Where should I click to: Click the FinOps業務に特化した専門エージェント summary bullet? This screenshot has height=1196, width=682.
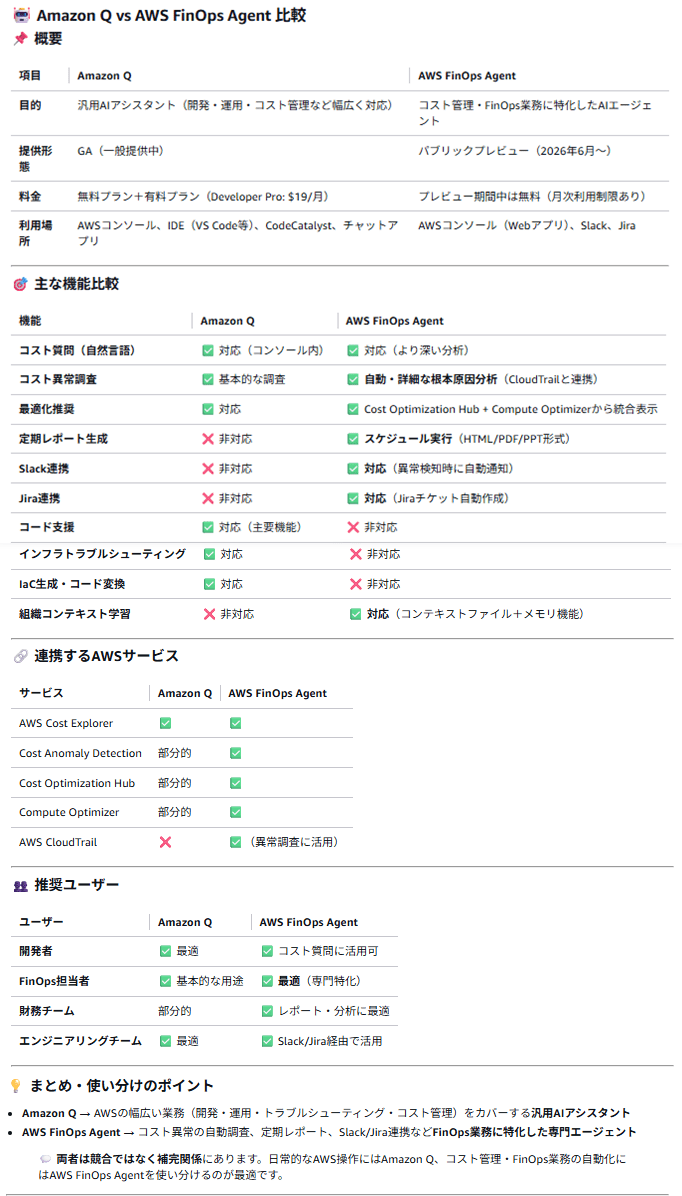(329, 1132)
